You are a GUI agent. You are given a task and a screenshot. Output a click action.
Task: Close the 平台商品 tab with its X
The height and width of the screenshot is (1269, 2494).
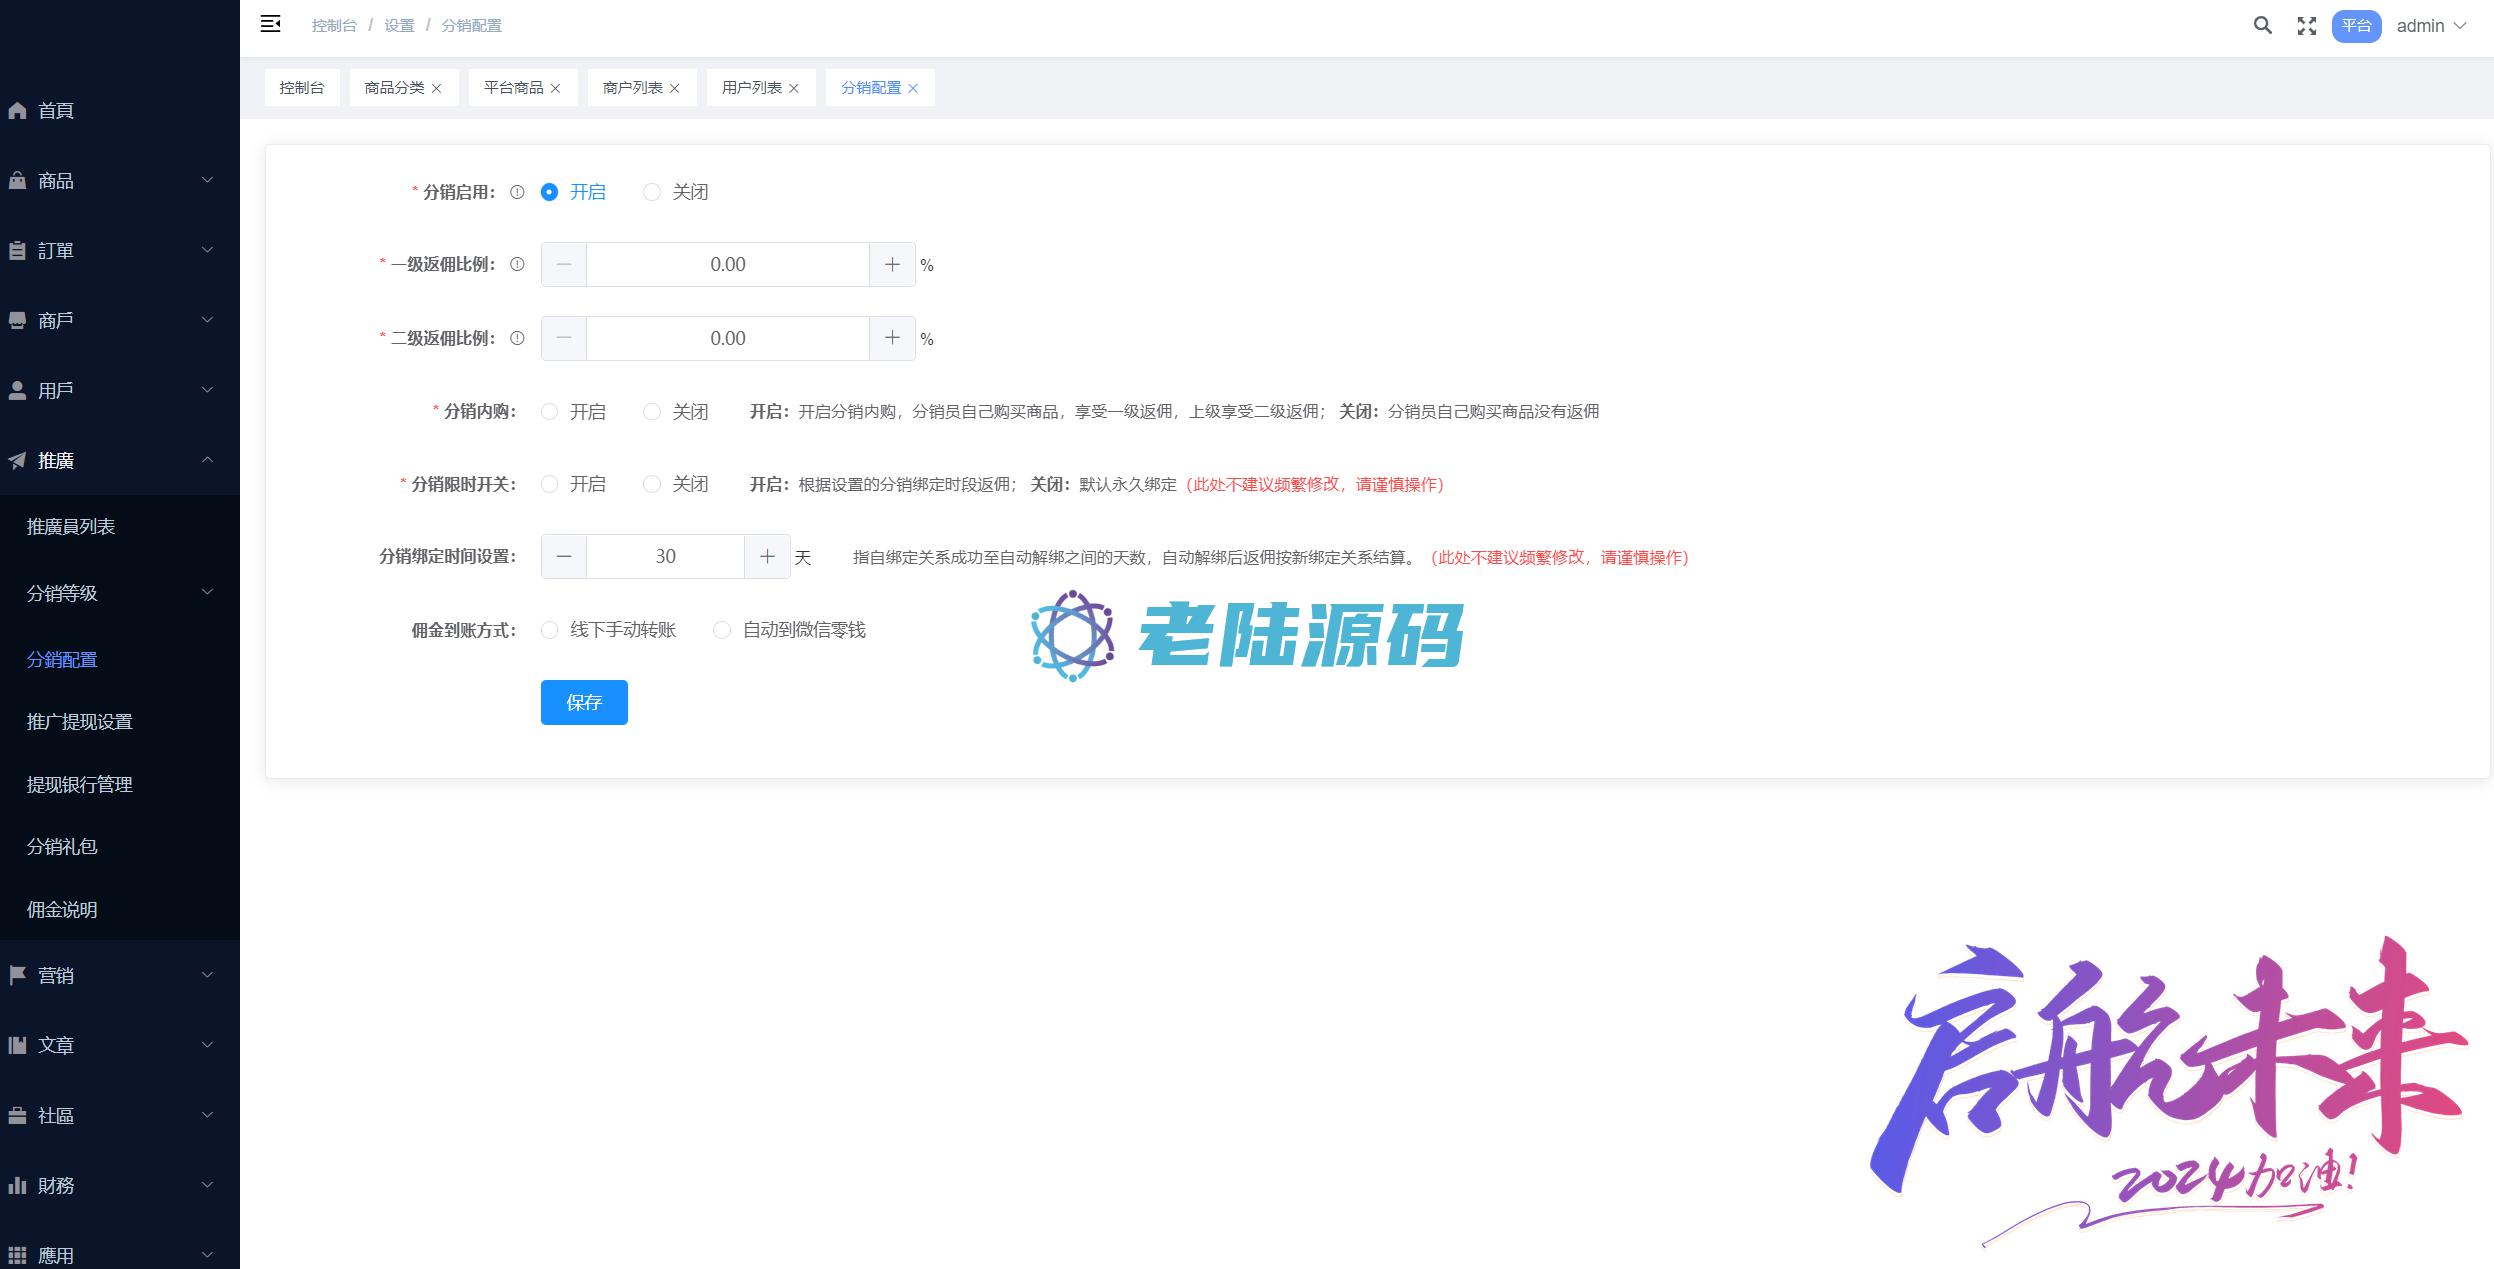pyautogui.click(x=555, y=88)
